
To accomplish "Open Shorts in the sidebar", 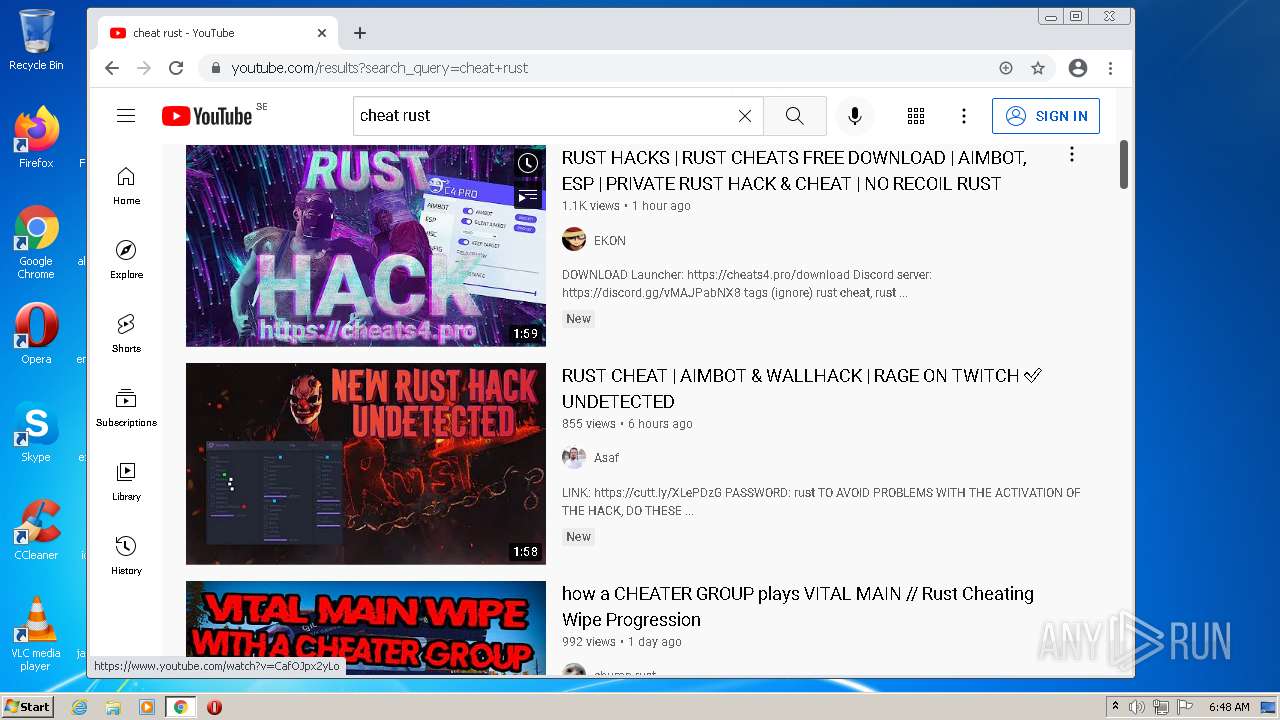I will (x=126, y=334).
